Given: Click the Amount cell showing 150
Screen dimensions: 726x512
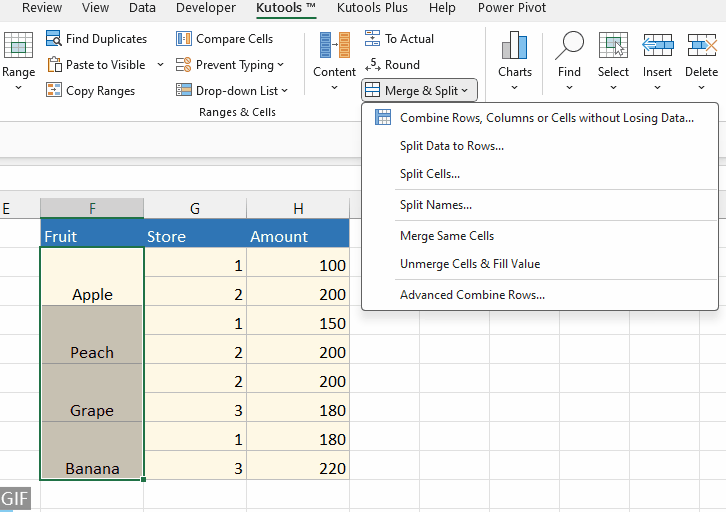Looking at the screenshot, I should point(298,320).
